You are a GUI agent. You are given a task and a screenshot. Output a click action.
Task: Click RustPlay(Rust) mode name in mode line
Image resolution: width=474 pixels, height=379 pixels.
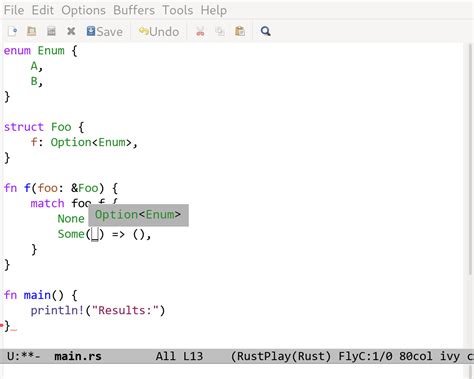tap(281, 356)
